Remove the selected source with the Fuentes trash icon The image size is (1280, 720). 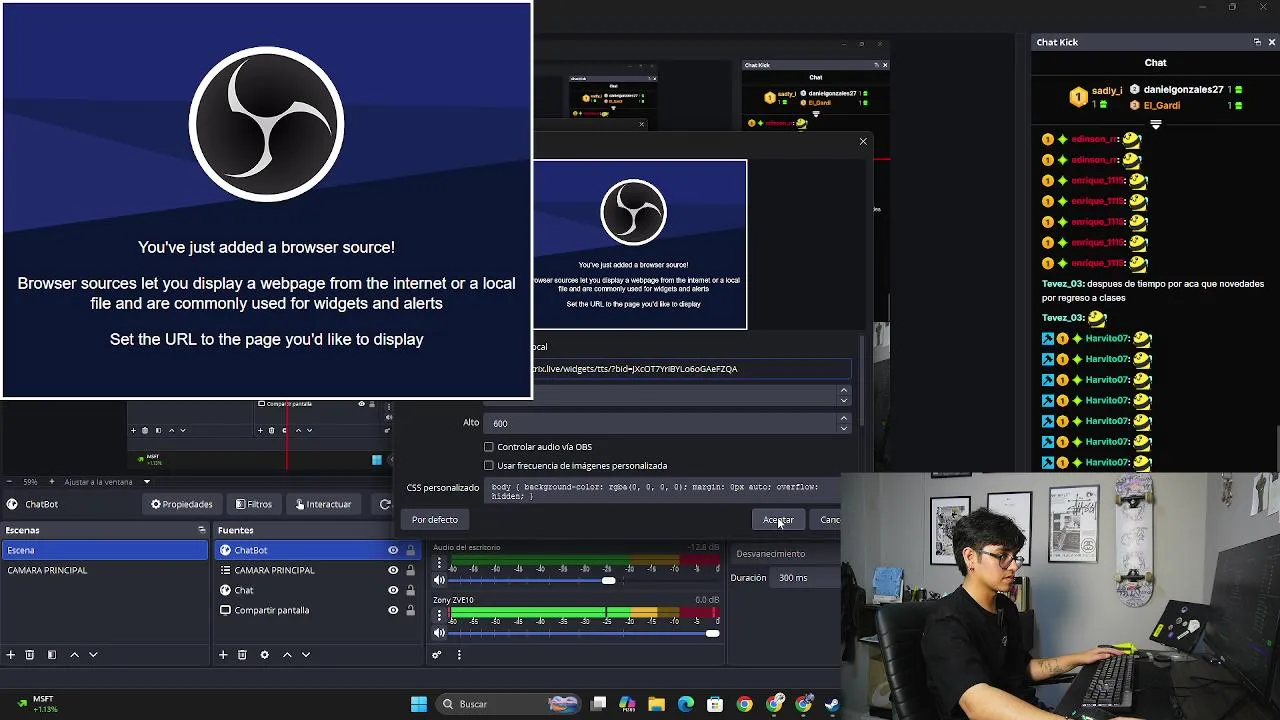tap(242, 655)
